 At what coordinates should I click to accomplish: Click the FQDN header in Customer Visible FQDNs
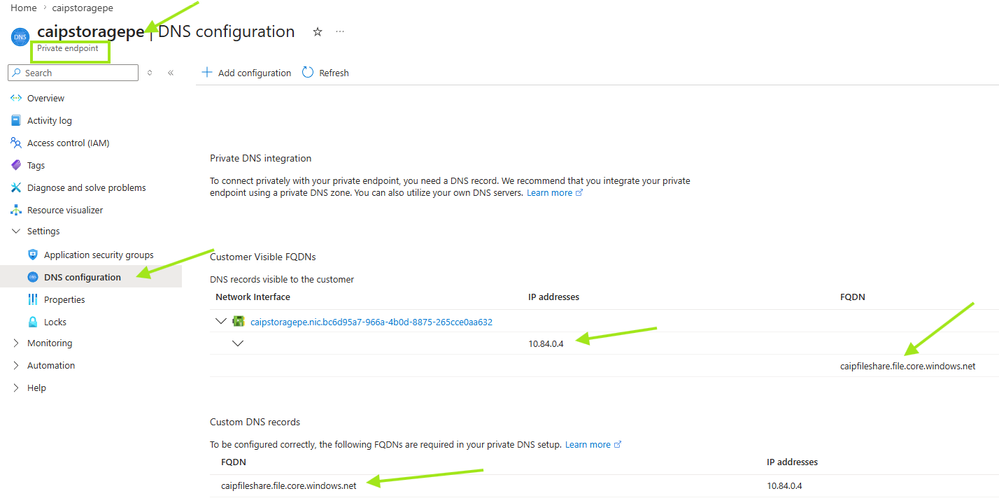pyautogui.click(x=852, y=297)
